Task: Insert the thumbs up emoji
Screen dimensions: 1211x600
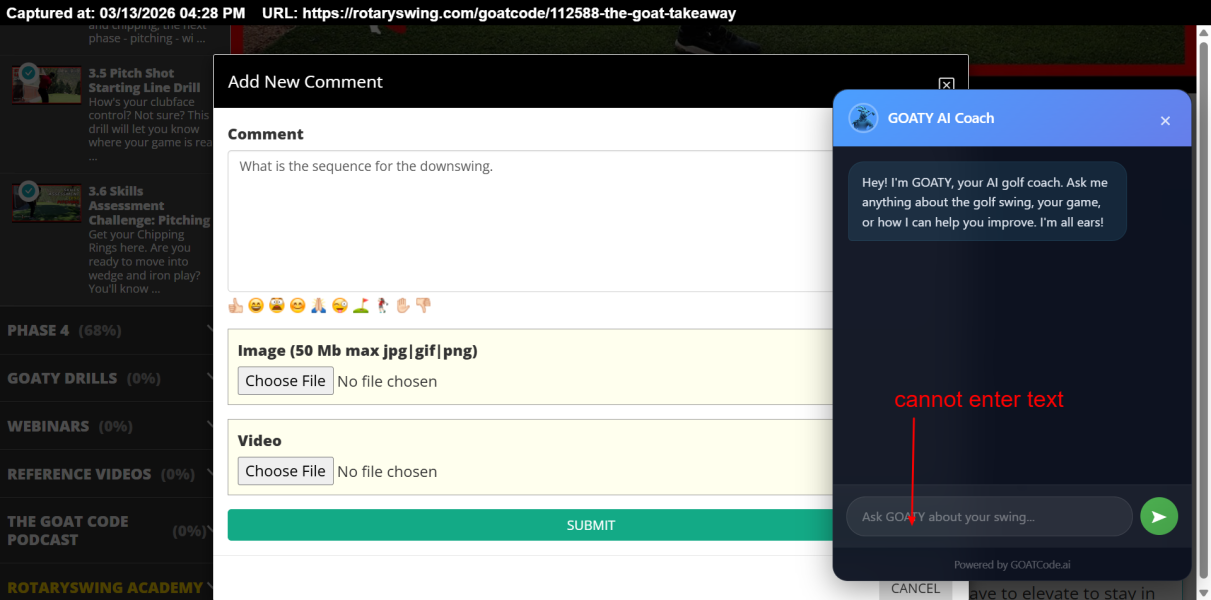Action: click(235, 306)
